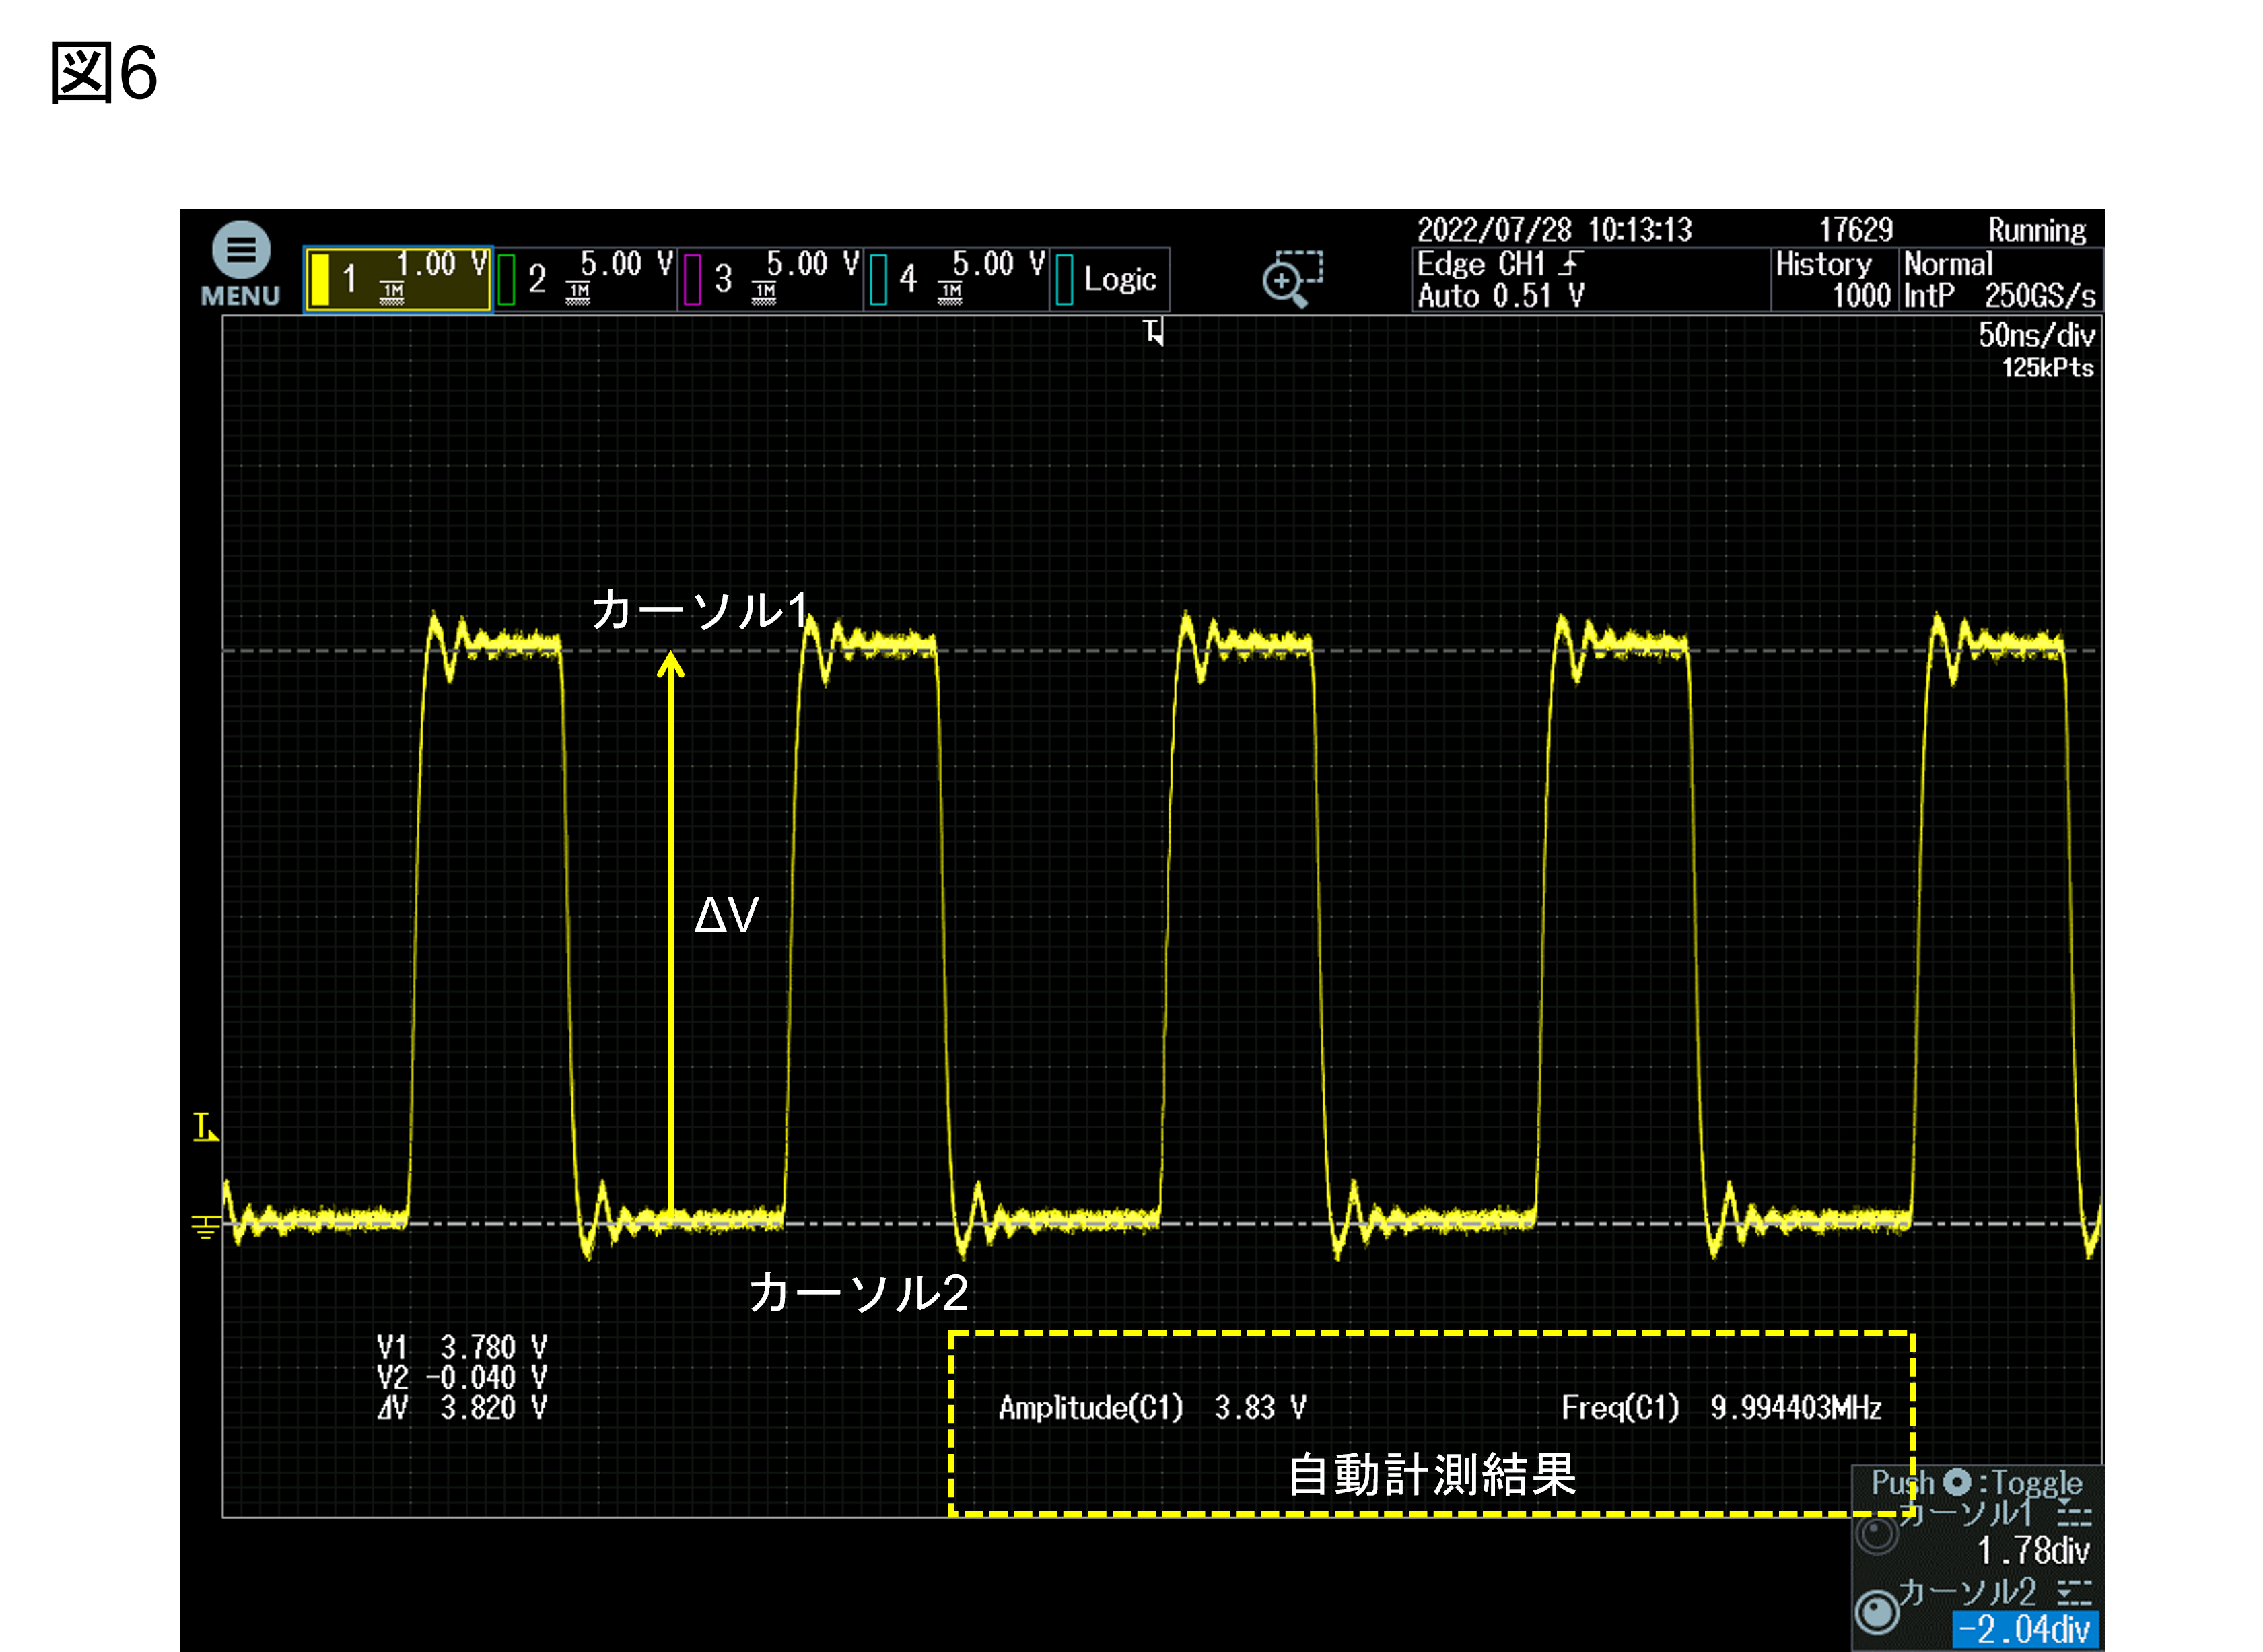Click the Freq(C1) 9.994403MHz measurement
This screenshot has height=1652, width=2263.
pos(1721,1408)
